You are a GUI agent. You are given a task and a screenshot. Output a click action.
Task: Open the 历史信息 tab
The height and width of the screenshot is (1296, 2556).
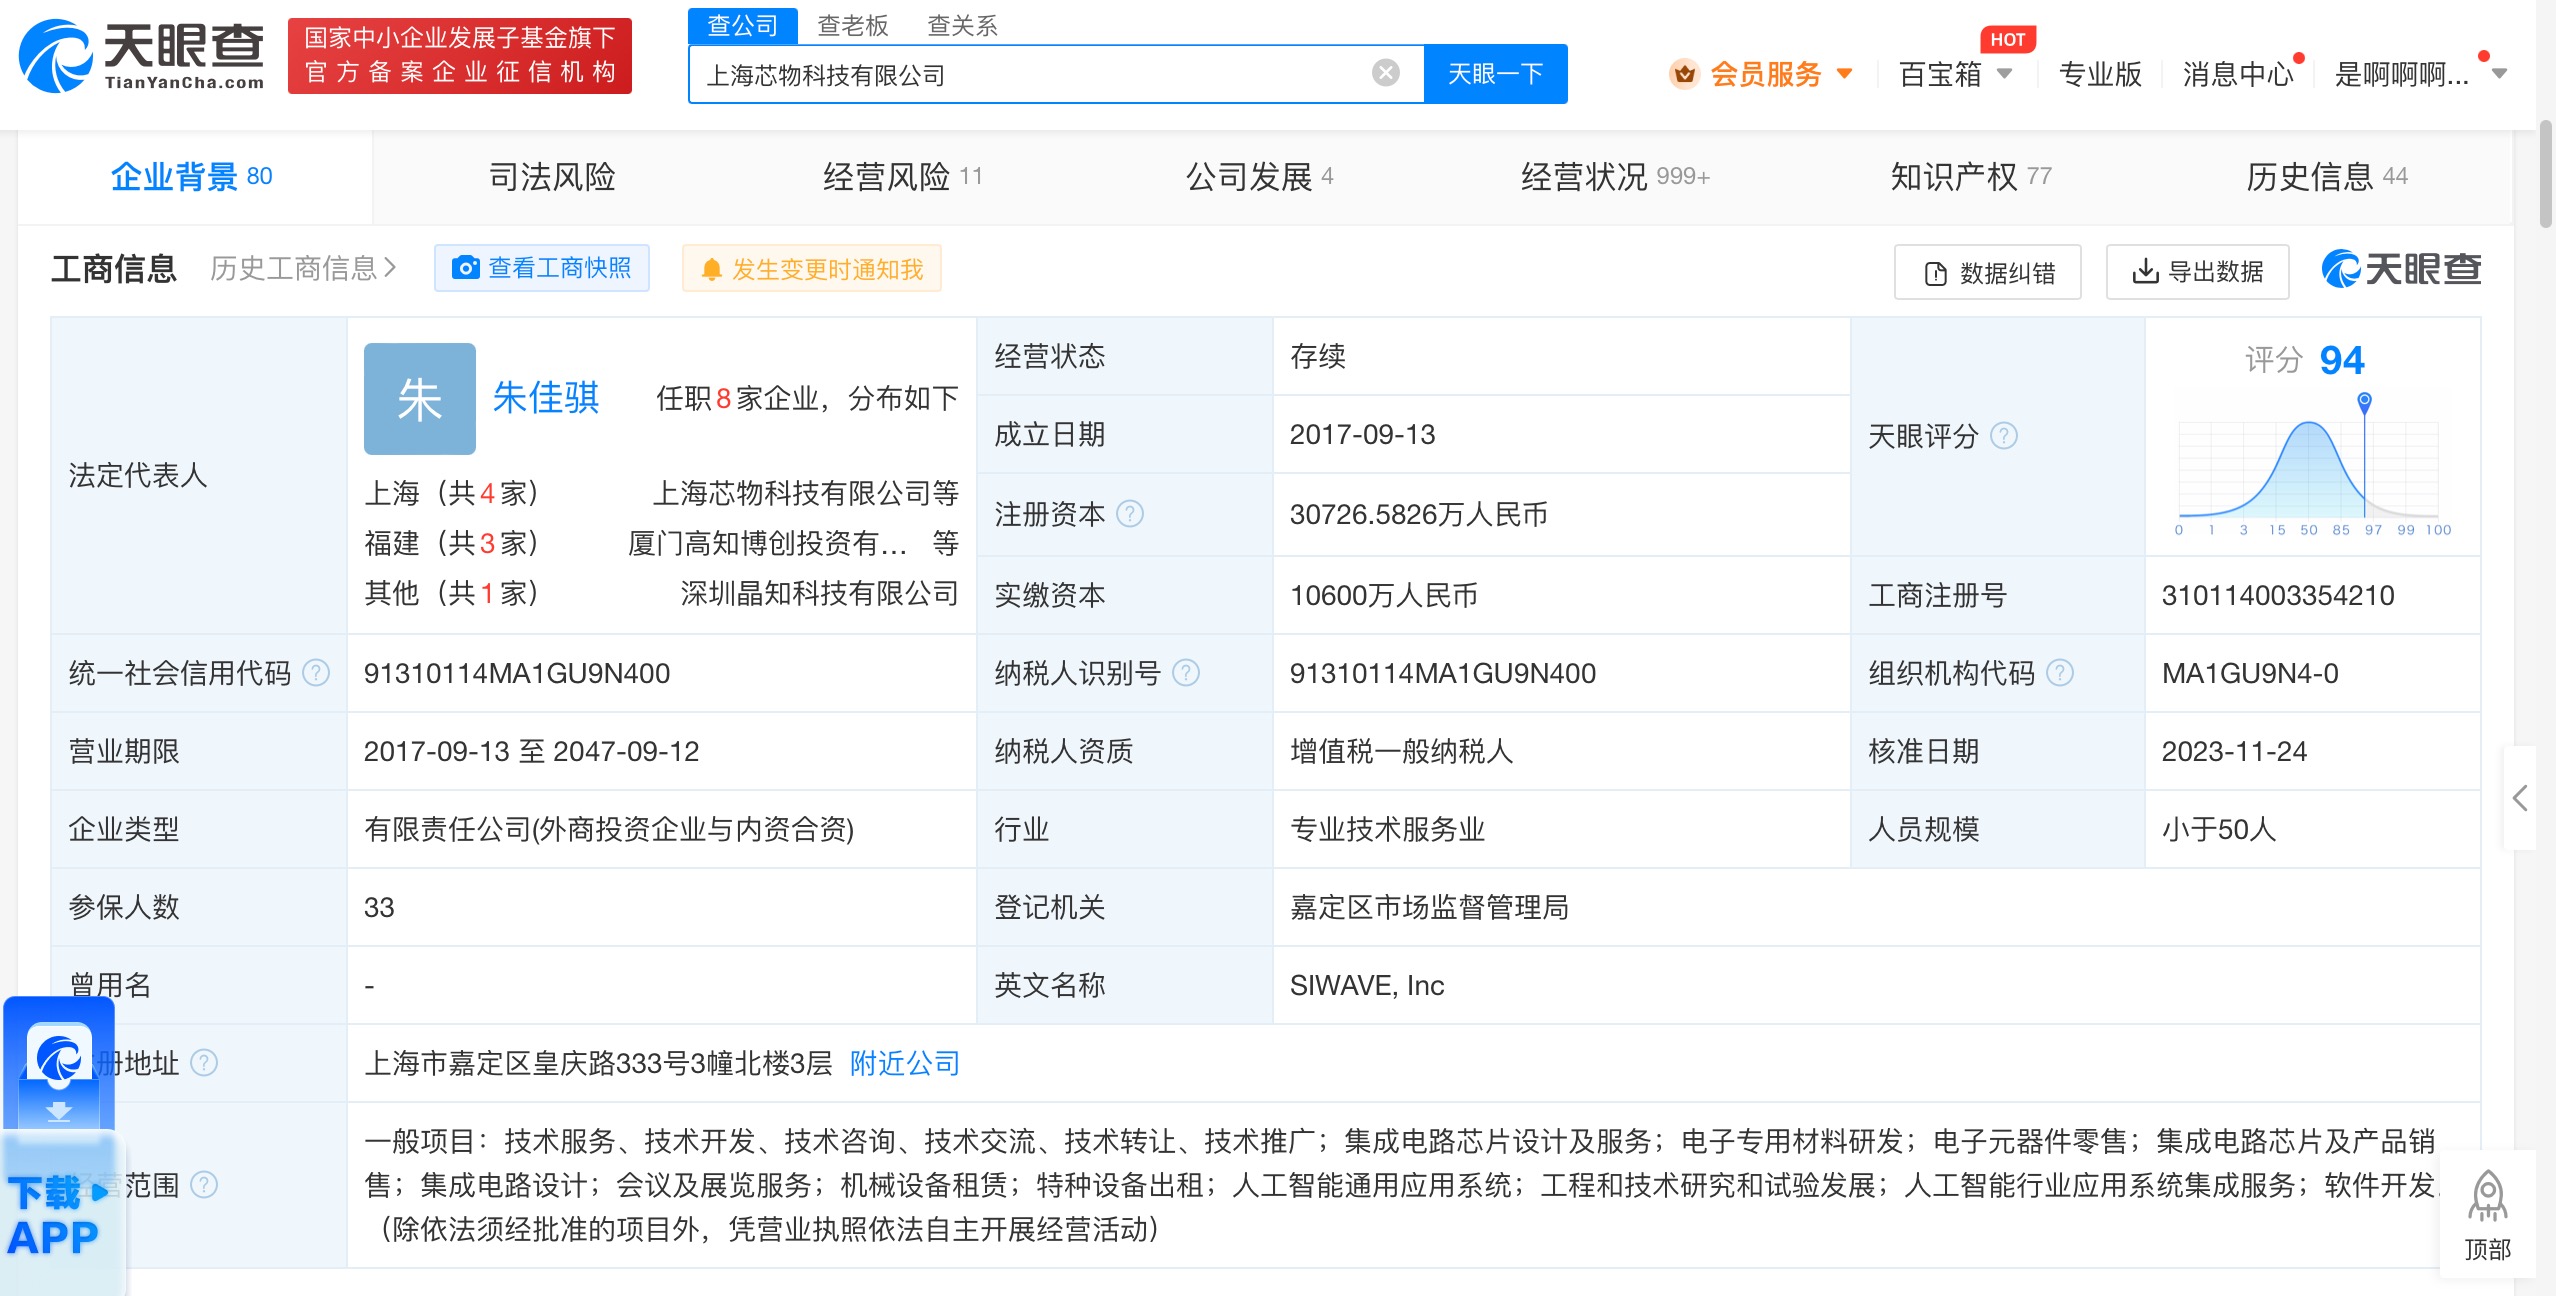[2327, 177]
